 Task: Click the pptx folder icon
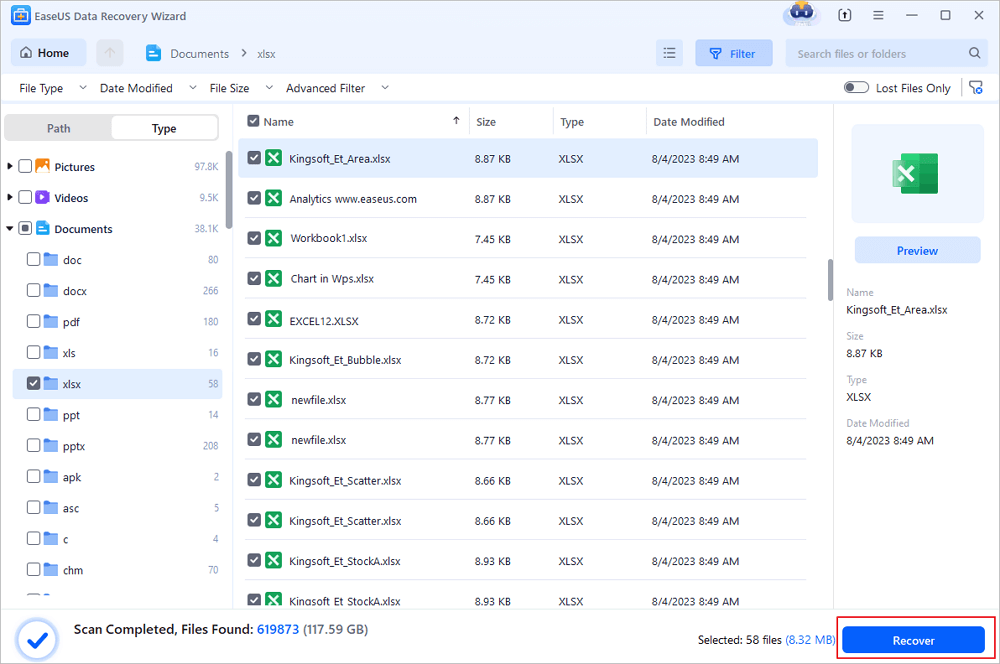click(x=51, y=446)
